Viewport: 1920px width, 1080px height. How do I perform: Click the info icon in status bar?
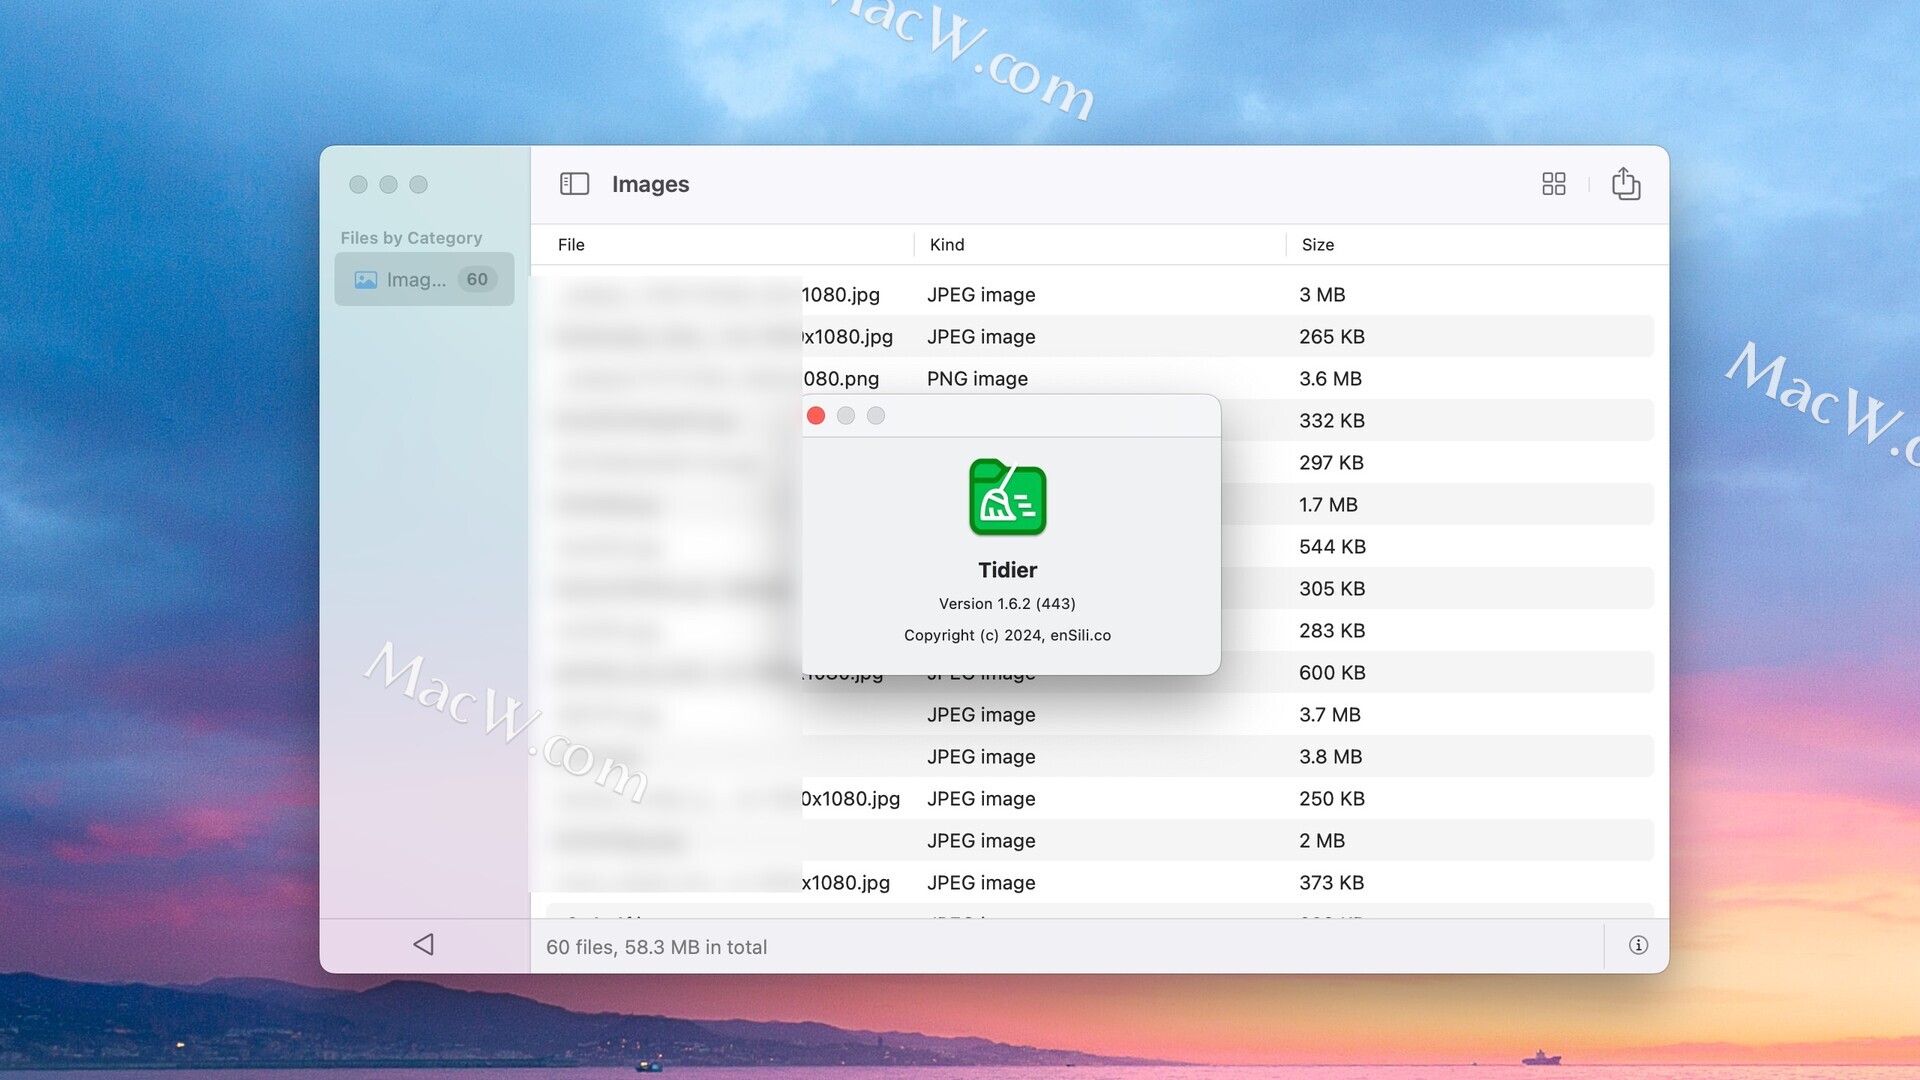click(x=1638, y=945)
